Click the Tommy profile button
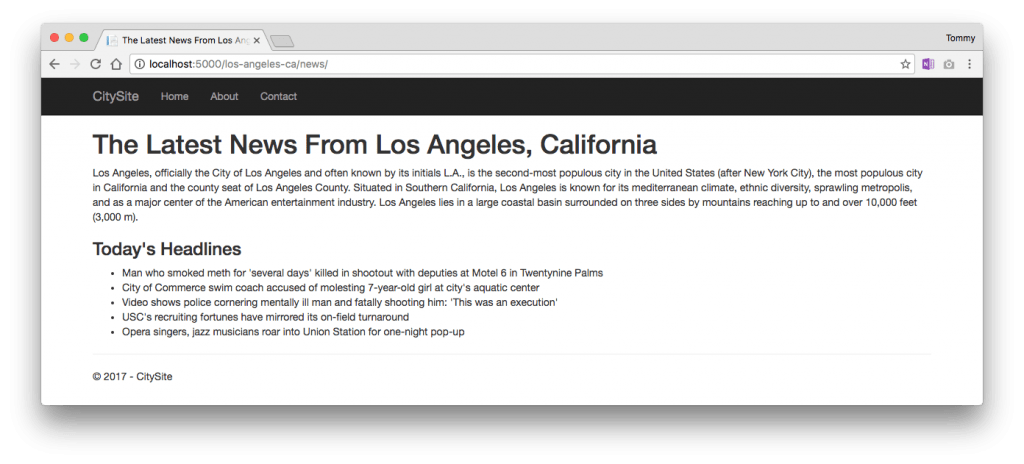The width and height of the screenshot is (1024, 464). pos(959,38)
